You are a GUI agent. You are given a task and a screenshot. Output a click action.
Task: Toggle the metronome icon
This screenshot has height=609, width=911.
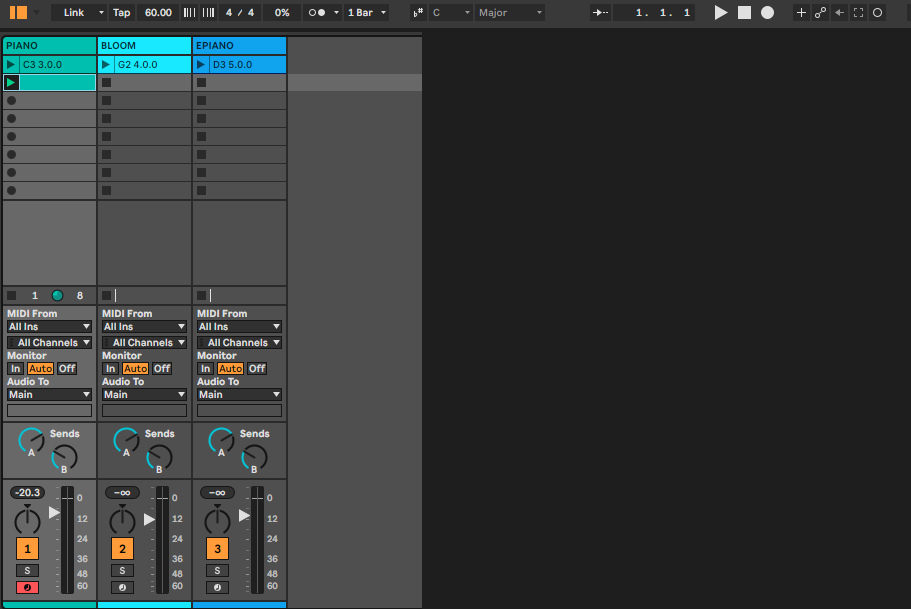(317, 12)
